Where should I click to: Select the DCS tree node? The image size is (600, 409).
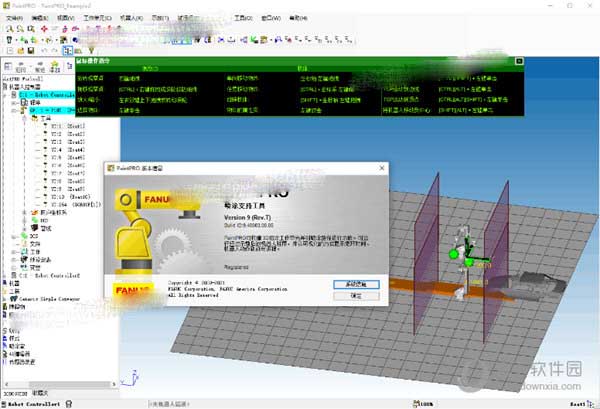pos(34,236)
